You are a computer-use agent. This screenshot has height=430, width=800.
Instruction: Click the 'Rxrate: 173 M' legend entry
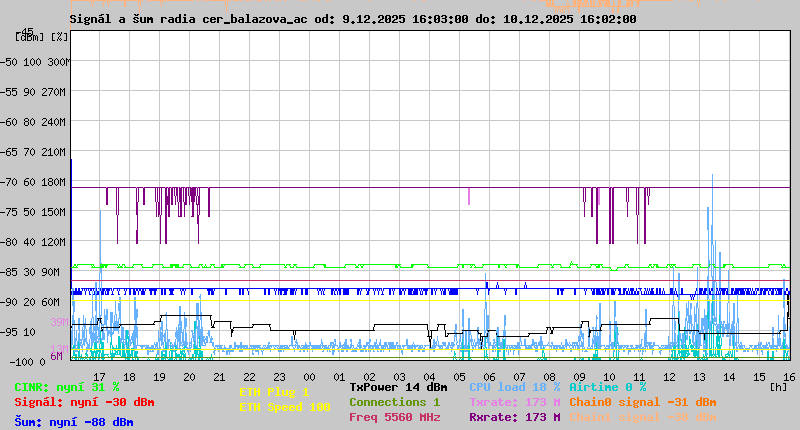(515, 417)
